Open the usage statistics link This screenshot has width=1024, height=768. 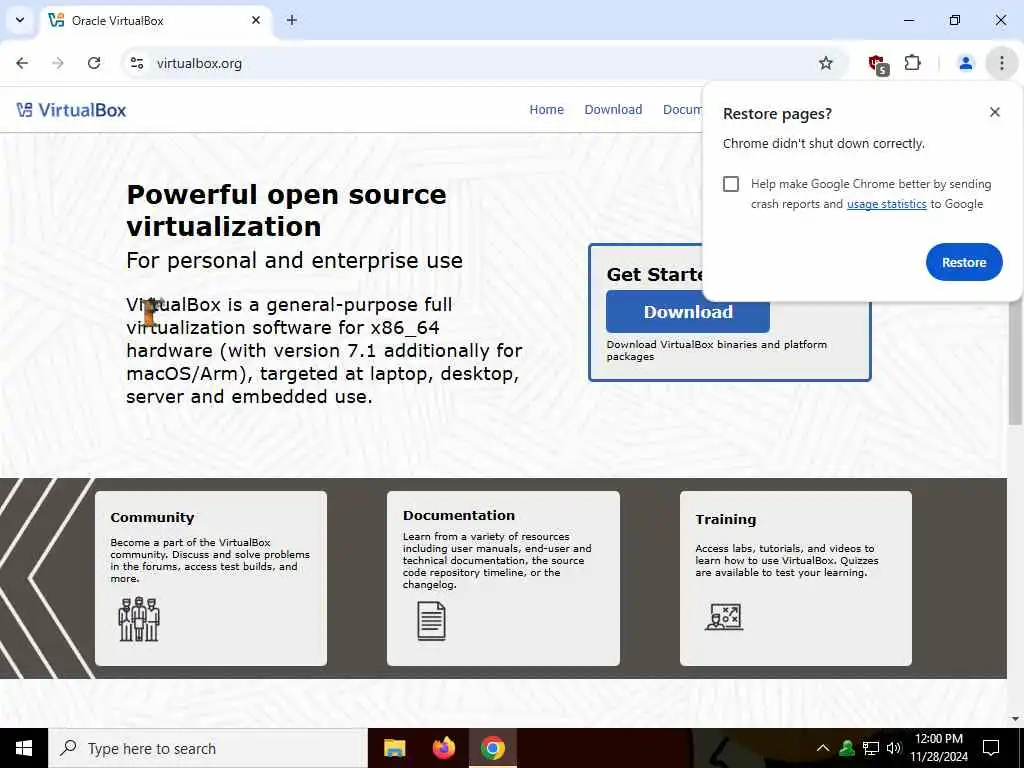887,204
